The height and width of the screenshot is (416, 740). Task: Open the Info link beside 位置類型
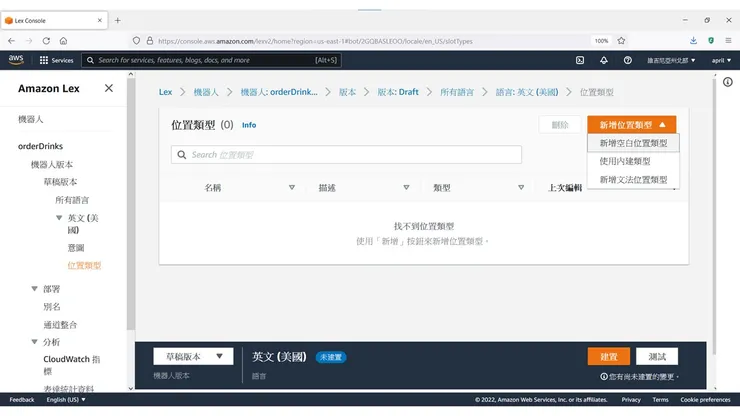tap(249, 125)
